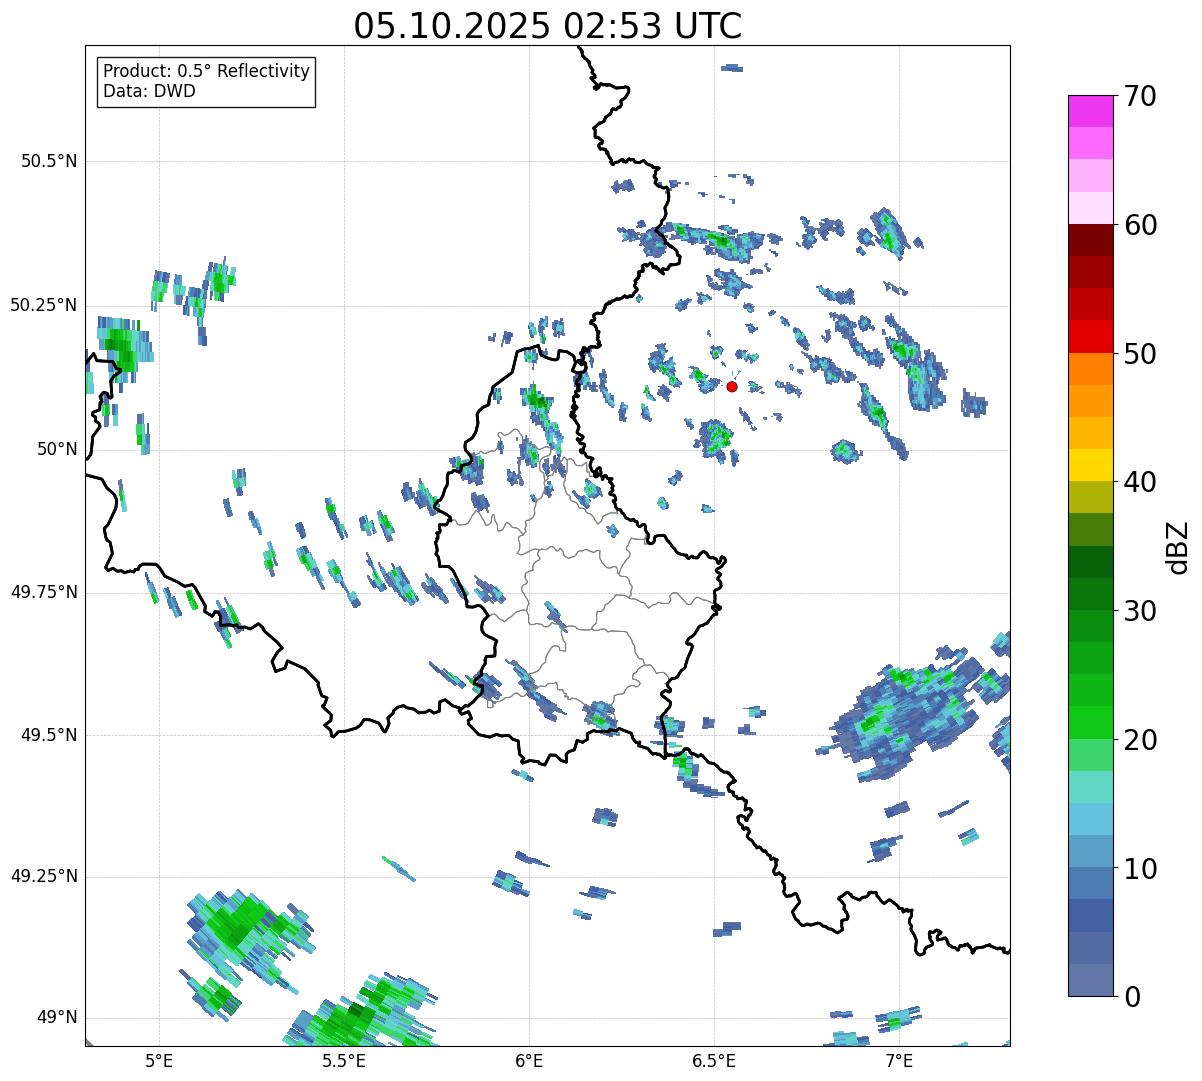
Task: Click the latitude label 49.25°N
Action: click(43, 877)
